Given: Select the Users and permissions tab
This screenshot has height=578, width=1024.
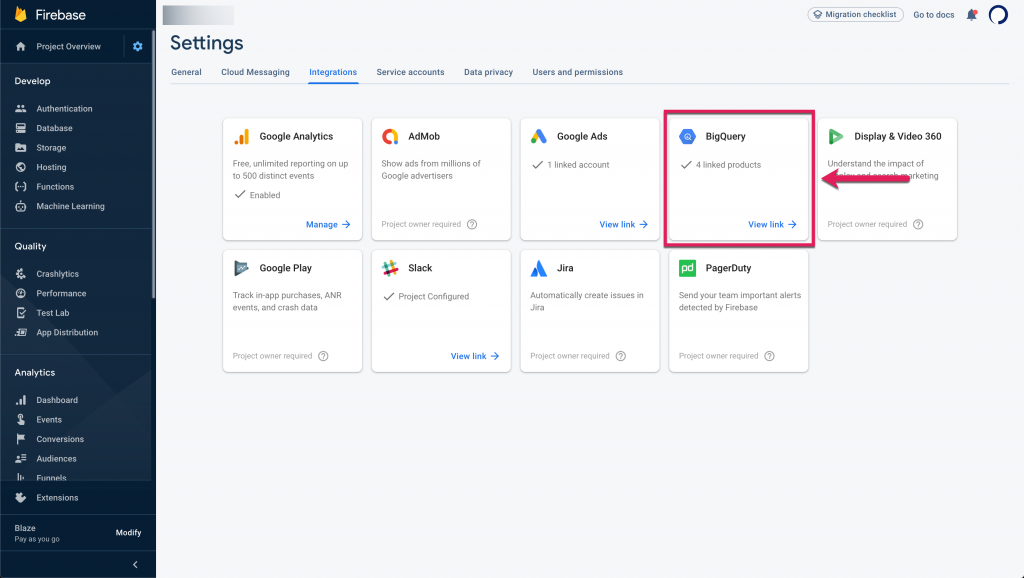Looking at the screenshot, I should [577, 72].
